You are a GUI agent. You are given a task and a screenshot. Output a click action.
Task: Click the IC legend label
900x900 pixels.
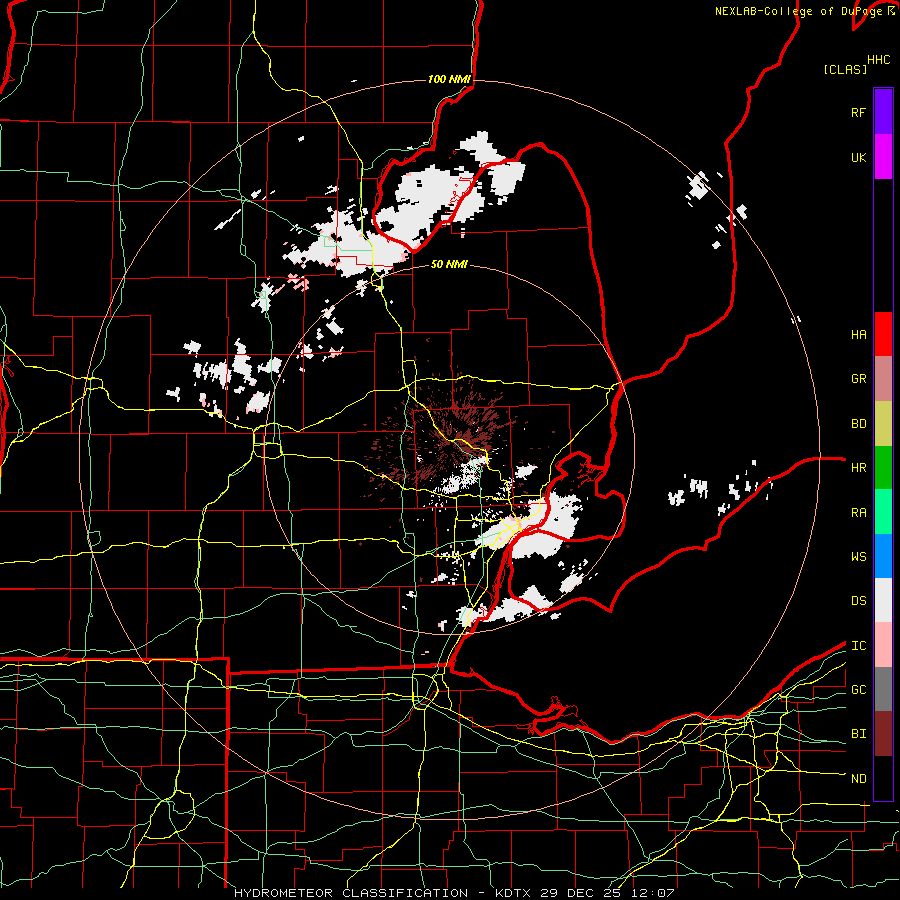click(x=858, y=645)
